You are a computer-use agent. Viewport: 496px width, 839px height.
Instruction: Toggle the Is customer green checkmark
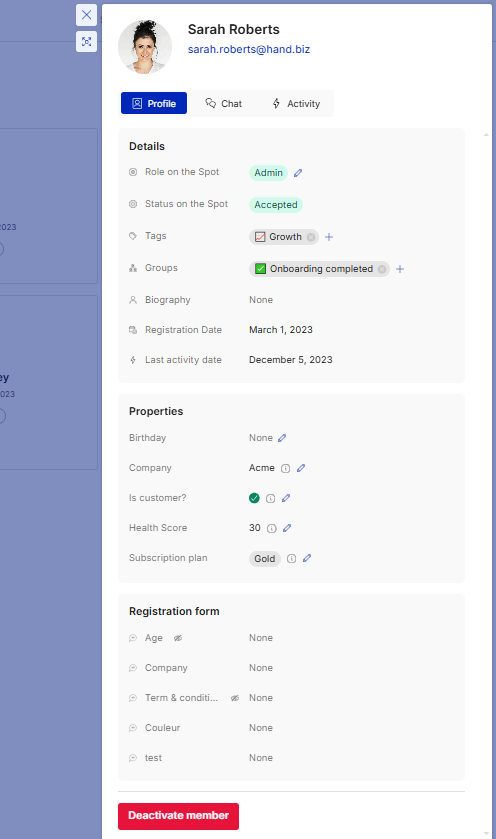point(254,498)
